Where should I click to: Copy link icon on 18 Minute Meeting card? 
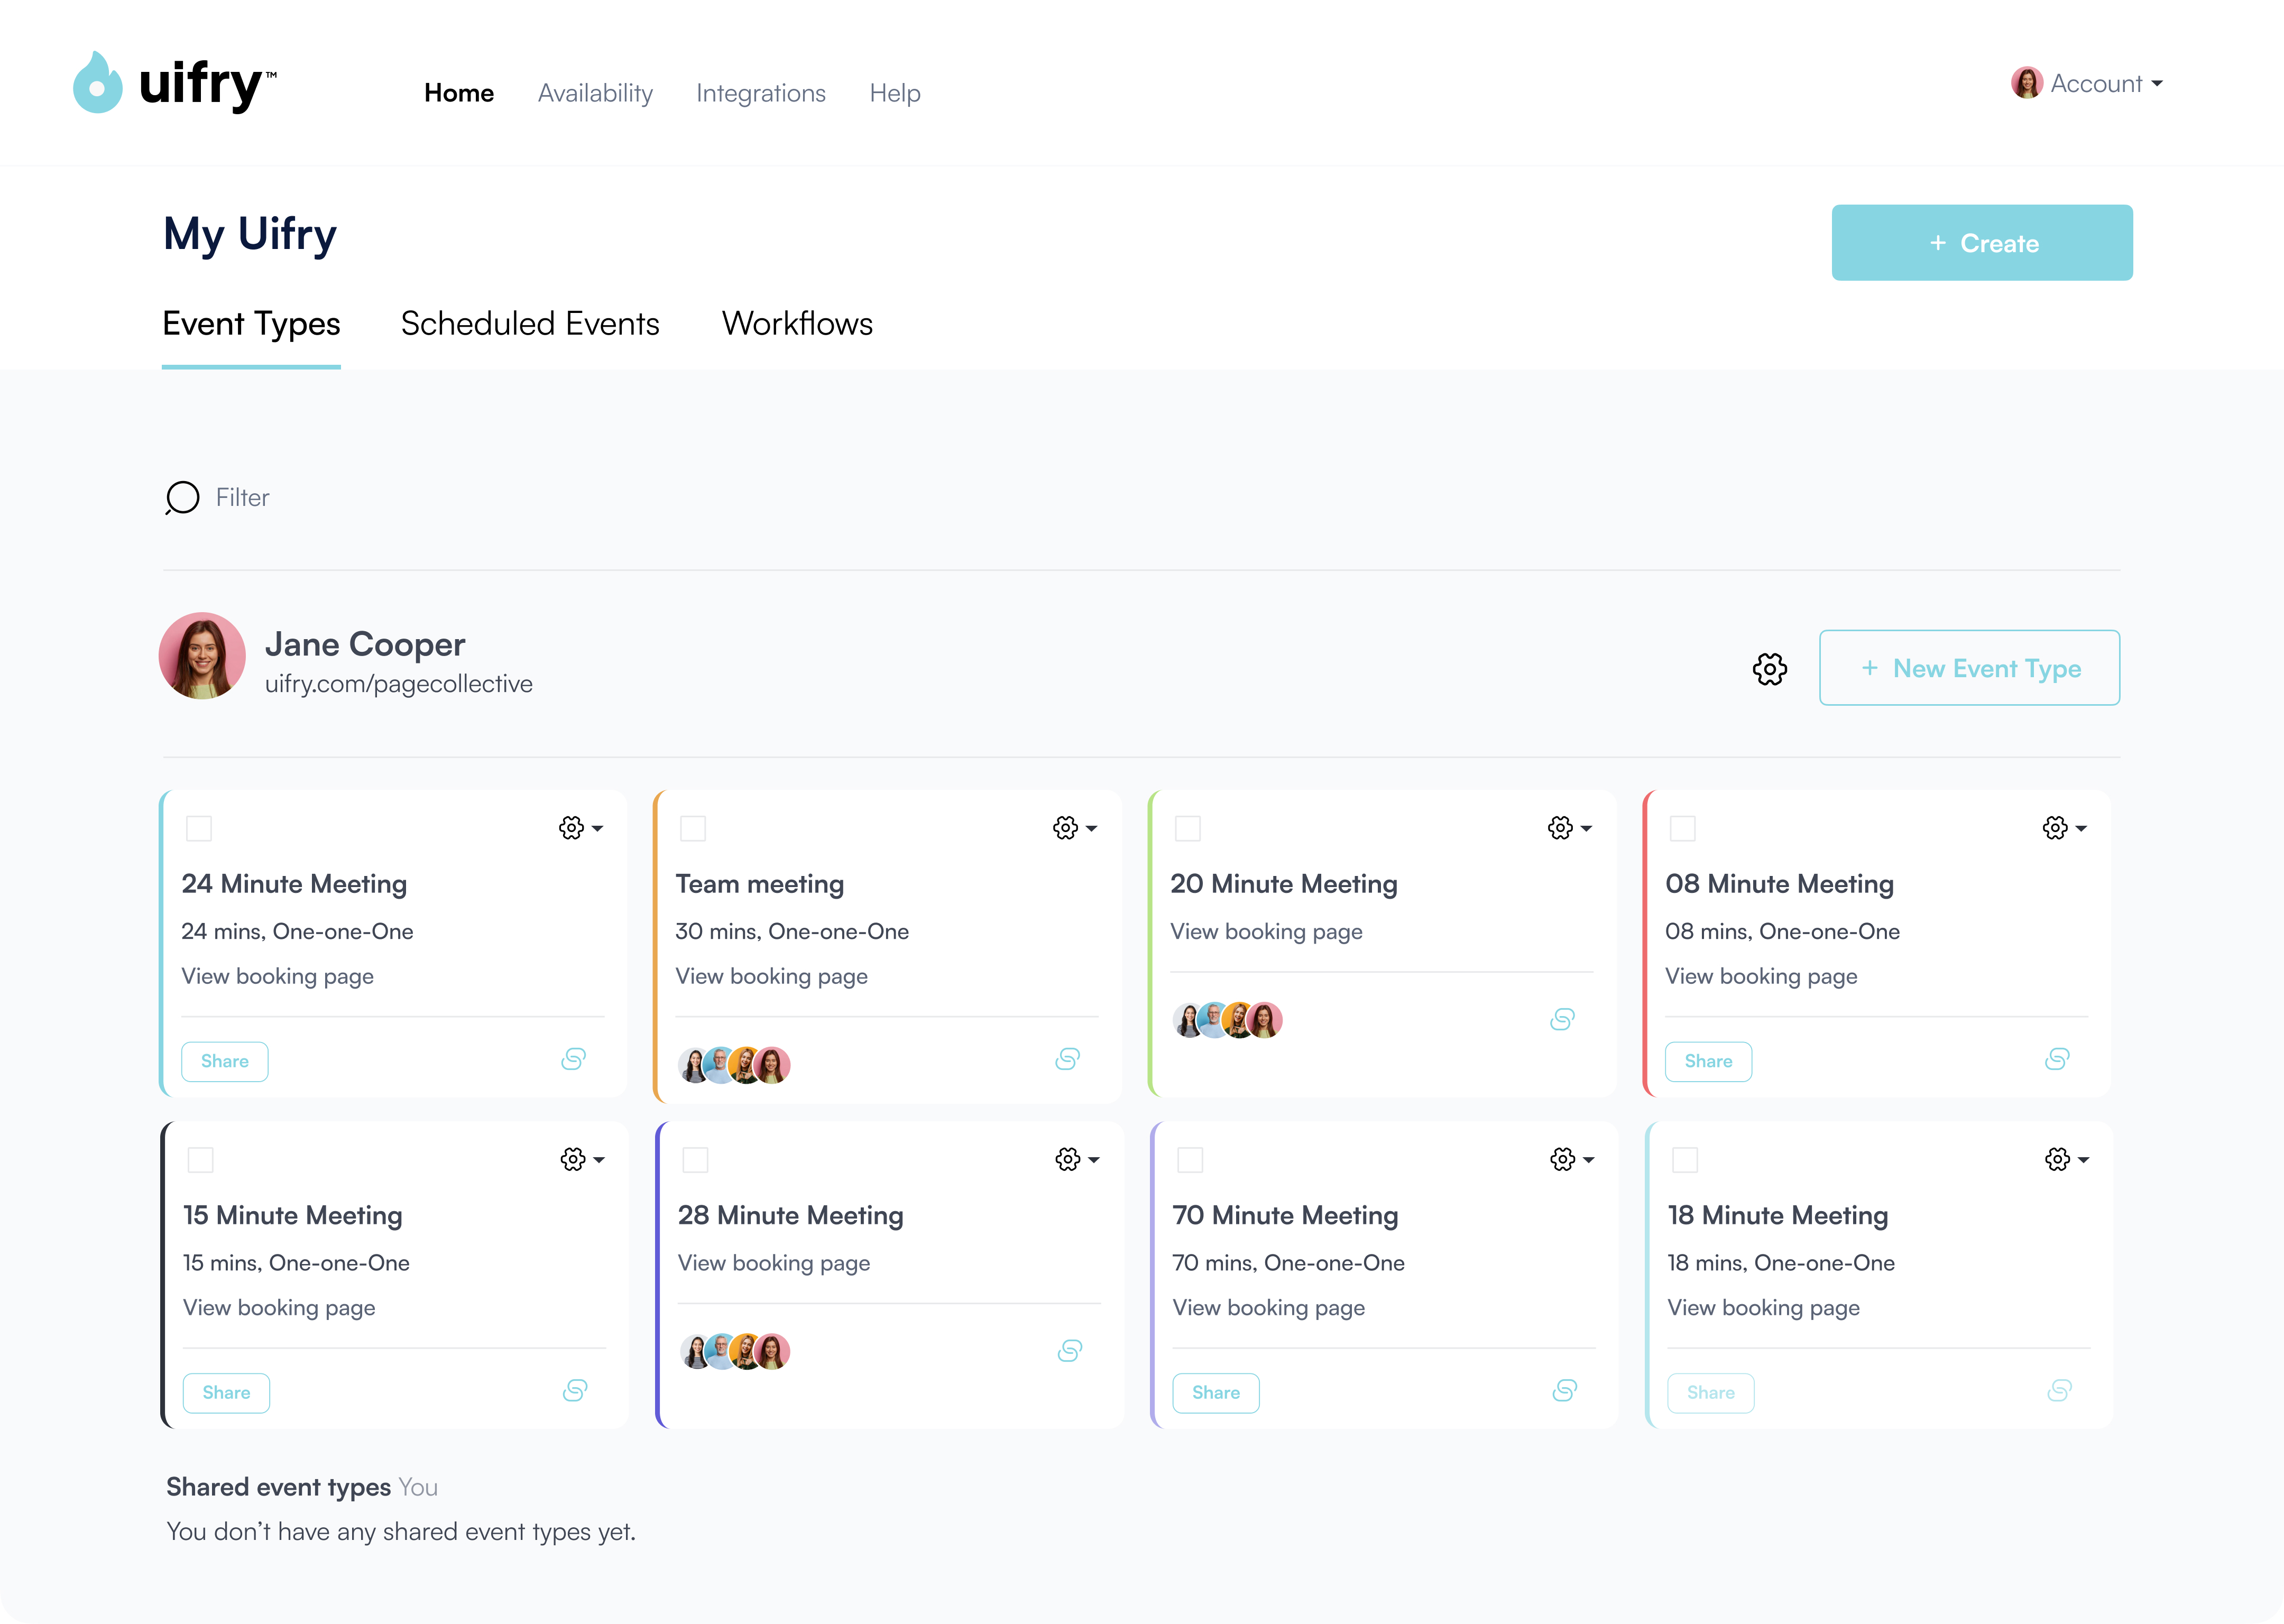click(2059, 1390)
